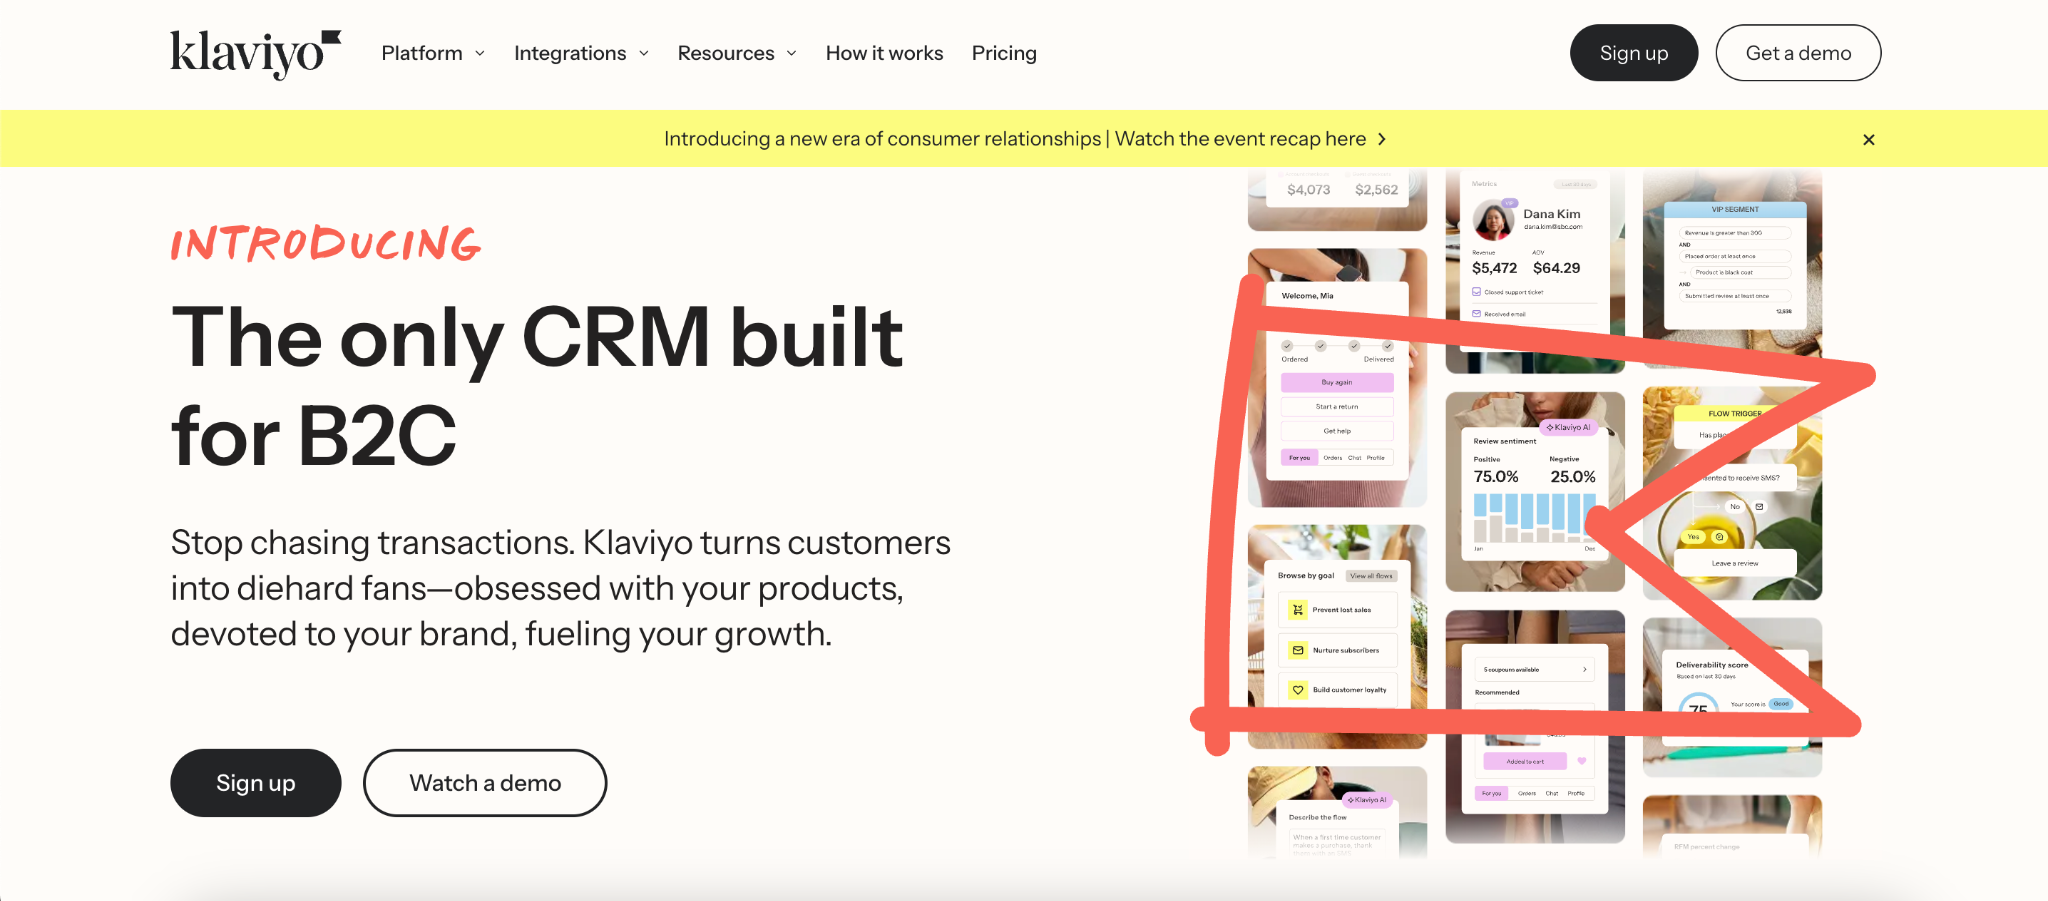Click the banner's right chevron arrow
Screen dimensions: 2048x901
tap(1382, 139)
